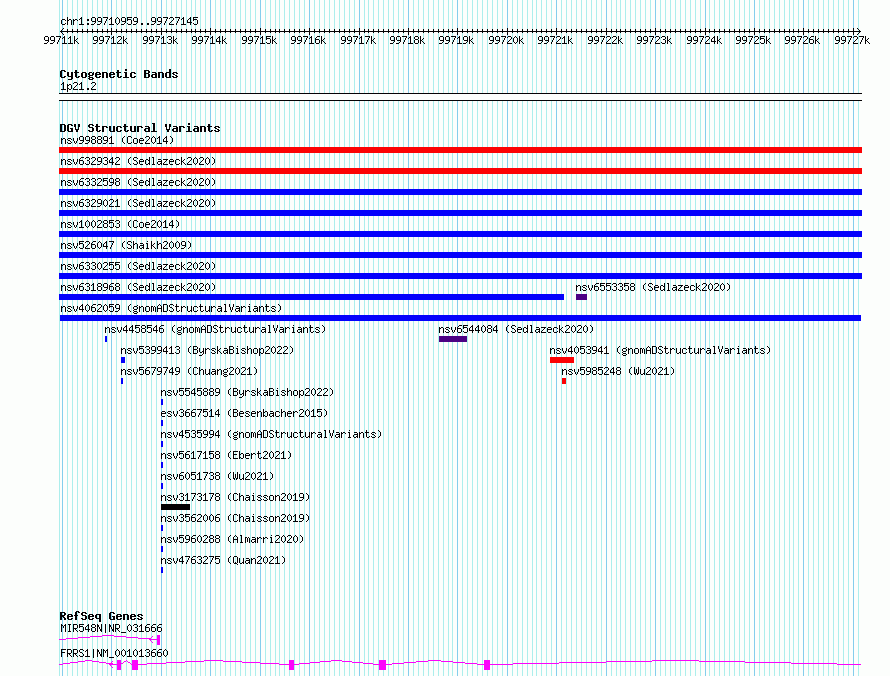
Task: Click nsv4535994 (gnomADStructuralVariants) label
Action: pos(271,434)
